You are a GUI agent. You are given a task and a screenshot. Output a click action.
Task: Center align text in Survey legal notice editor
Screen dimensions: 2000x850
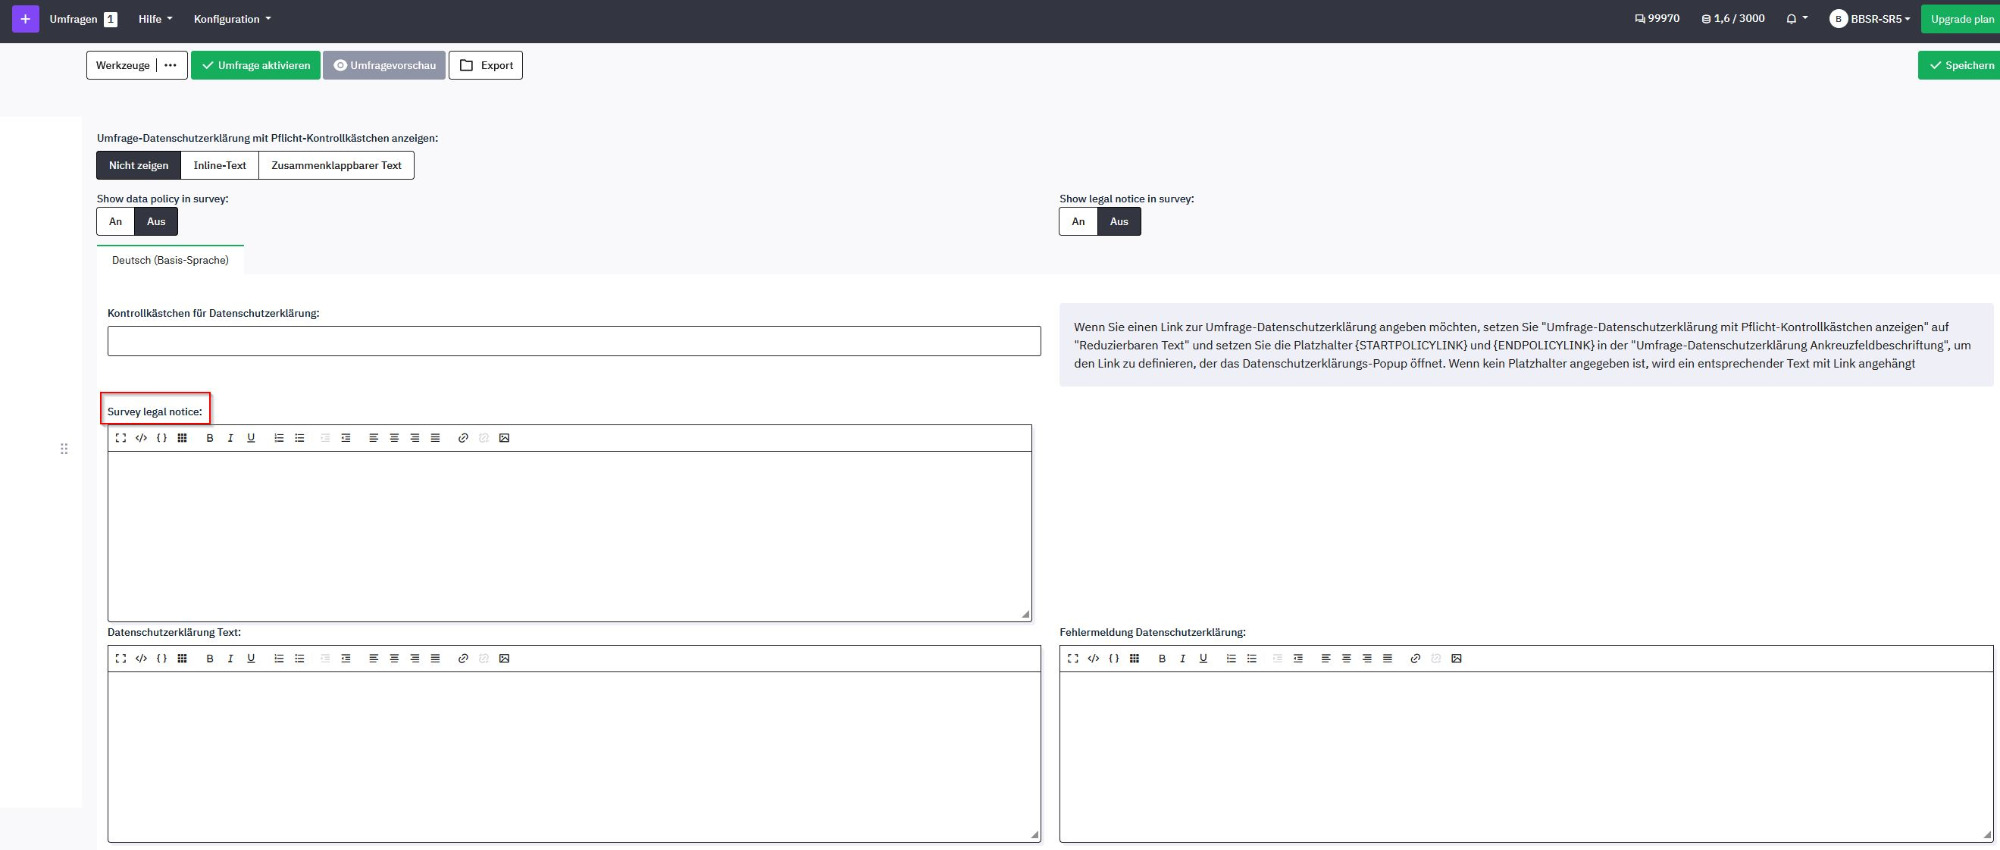point(394,438)
